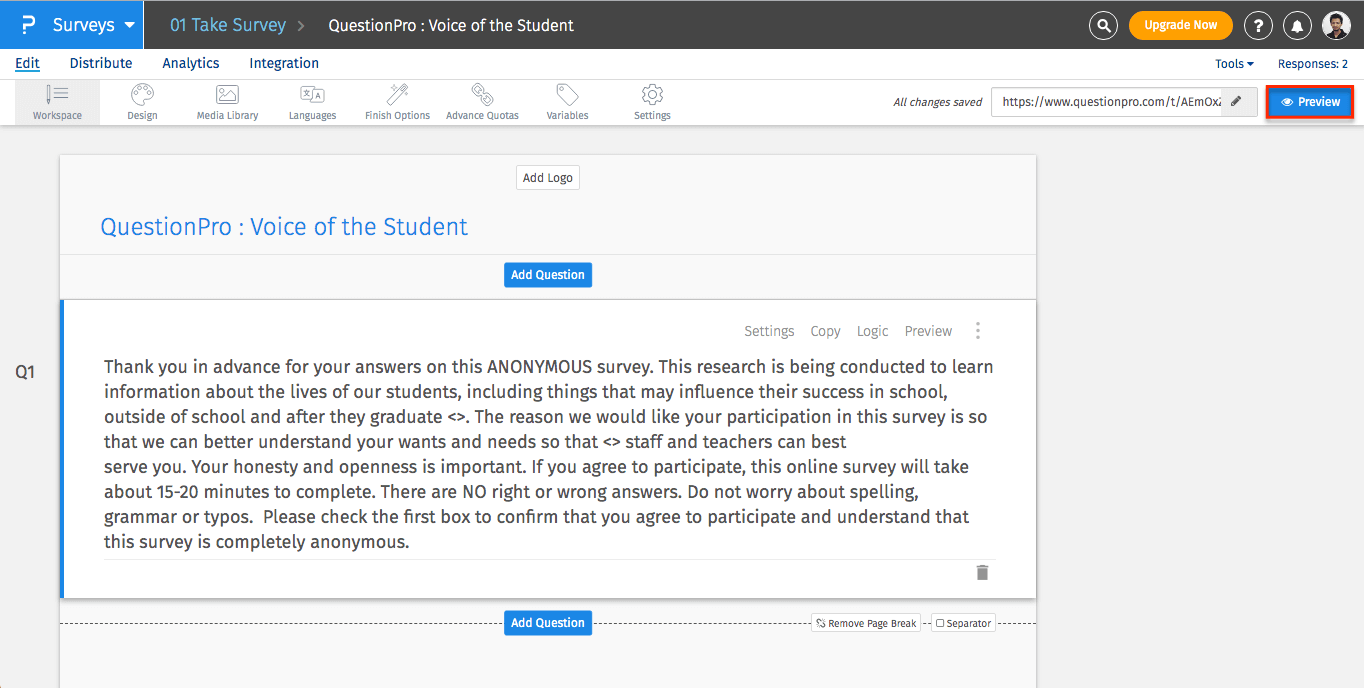Open the Media Library

coord(227,102)
